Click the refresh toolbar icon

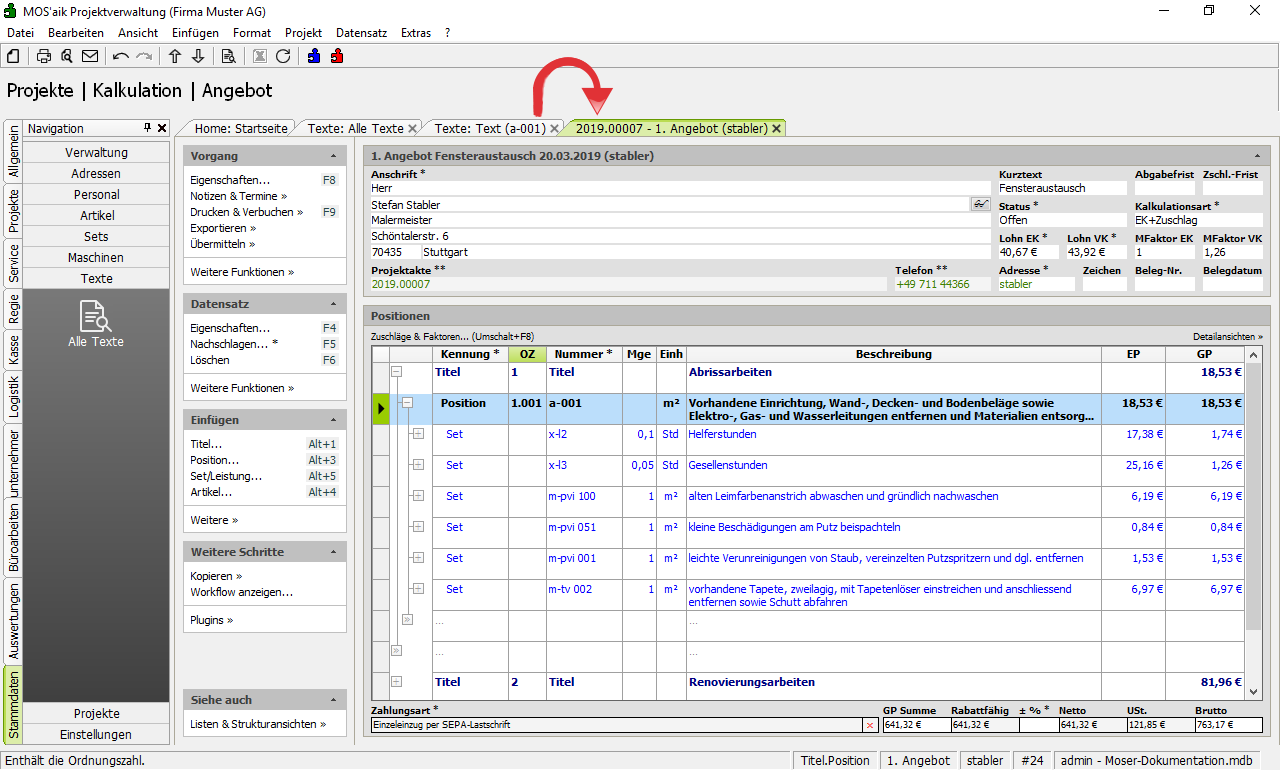coord(283,56)
